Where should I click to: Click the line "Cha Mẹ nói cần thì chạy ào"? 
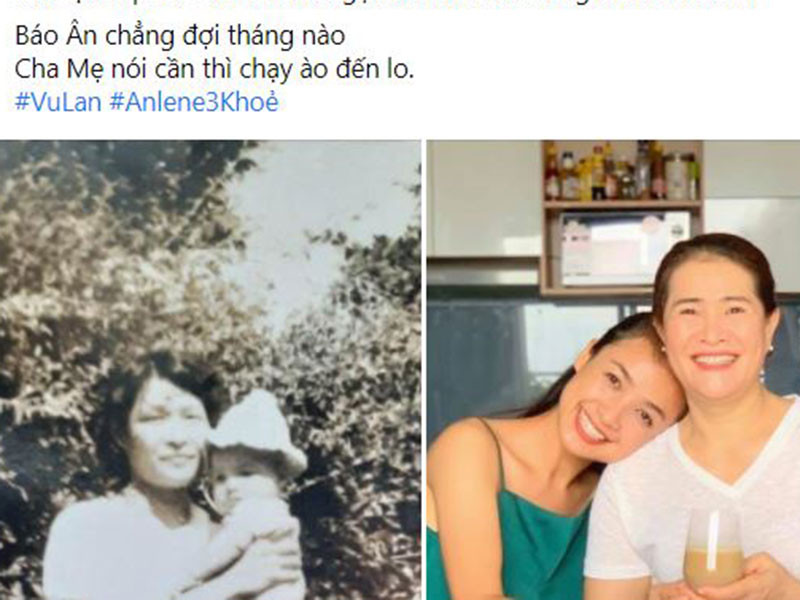click(x=214, y=69)
